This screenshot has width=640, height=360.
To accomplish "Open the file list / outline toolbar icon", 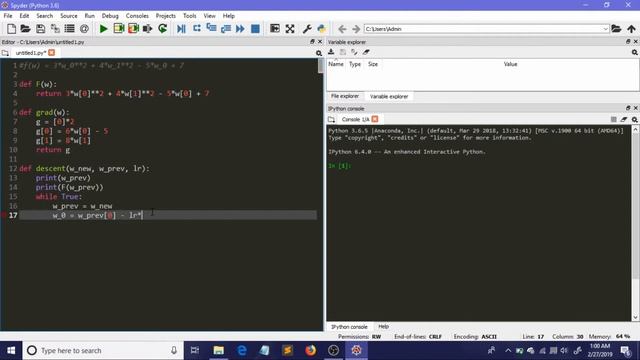I will [x=69, y=29].
